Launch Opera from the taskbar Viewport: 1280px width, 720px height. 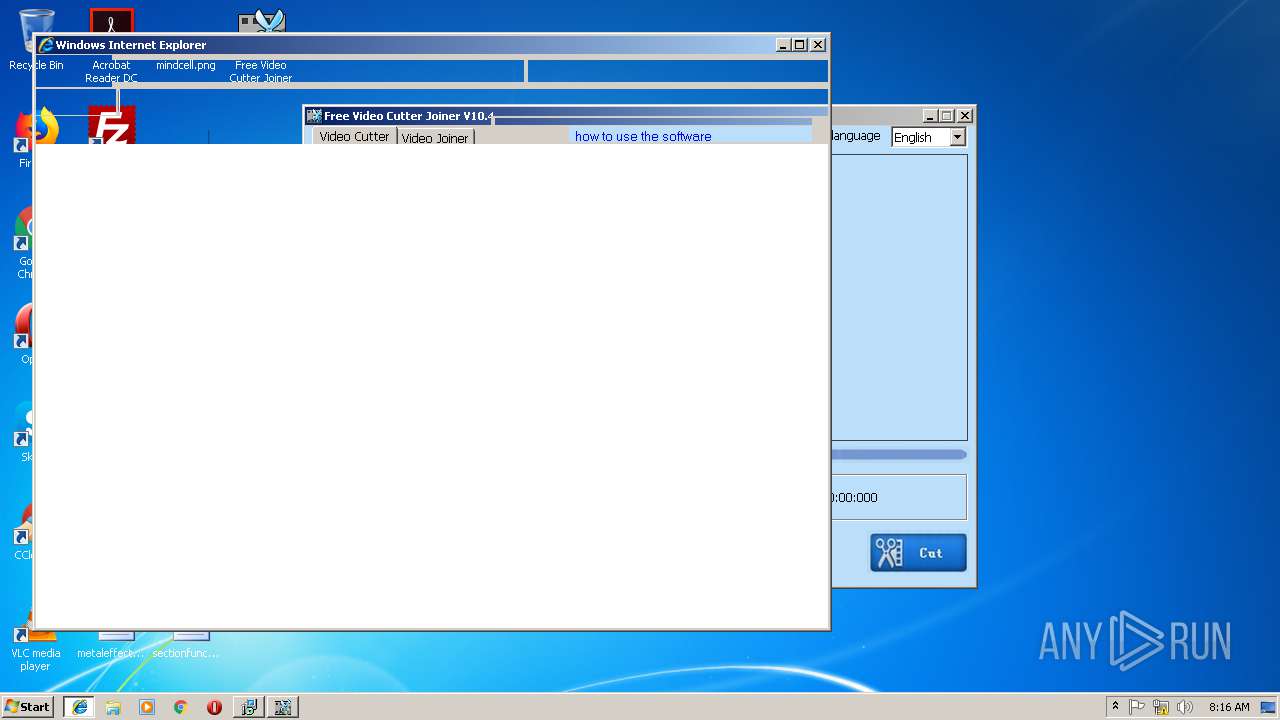tap(214, 707)
